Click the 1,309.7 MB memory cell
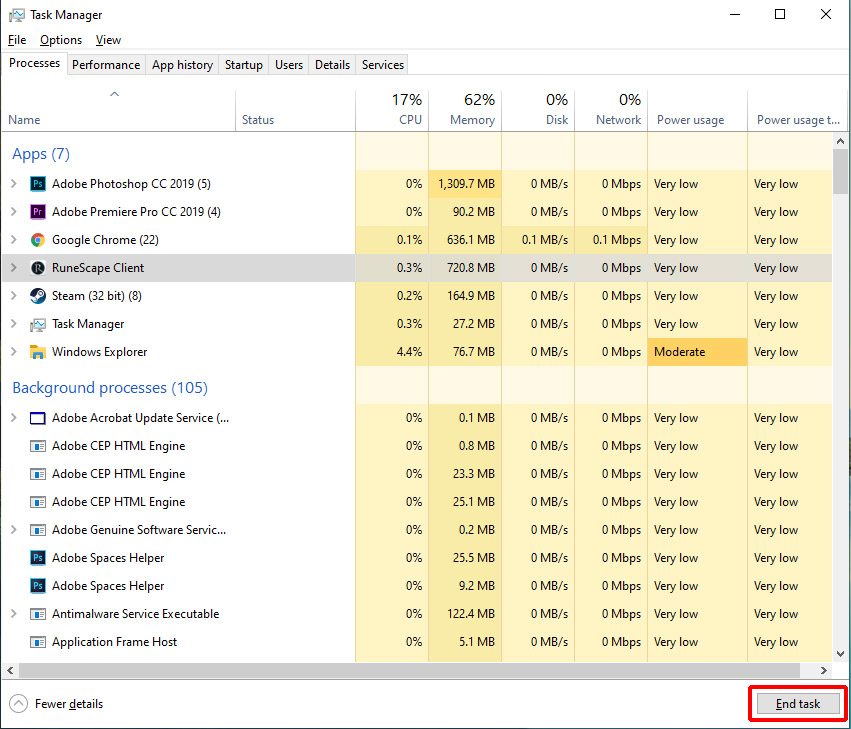 [465, 183]
